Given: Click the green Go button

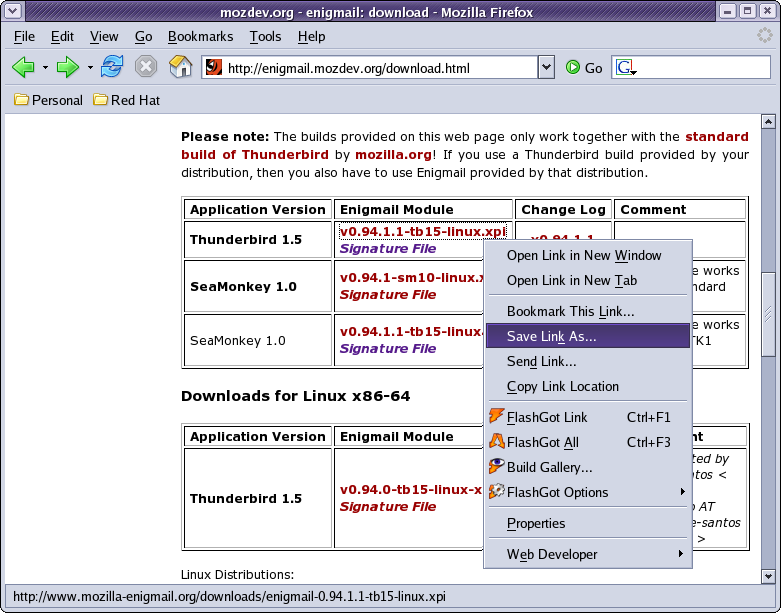Looking at the screenshot, I should coord(584,68).
